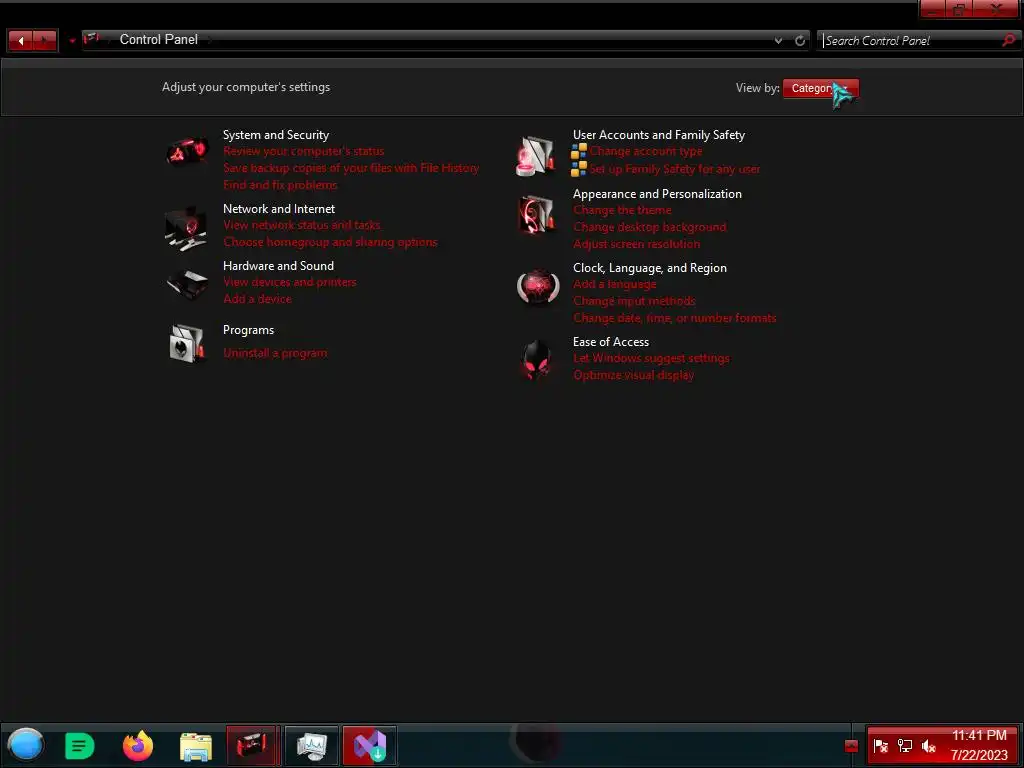Click Change the theme link

[622, 210]
